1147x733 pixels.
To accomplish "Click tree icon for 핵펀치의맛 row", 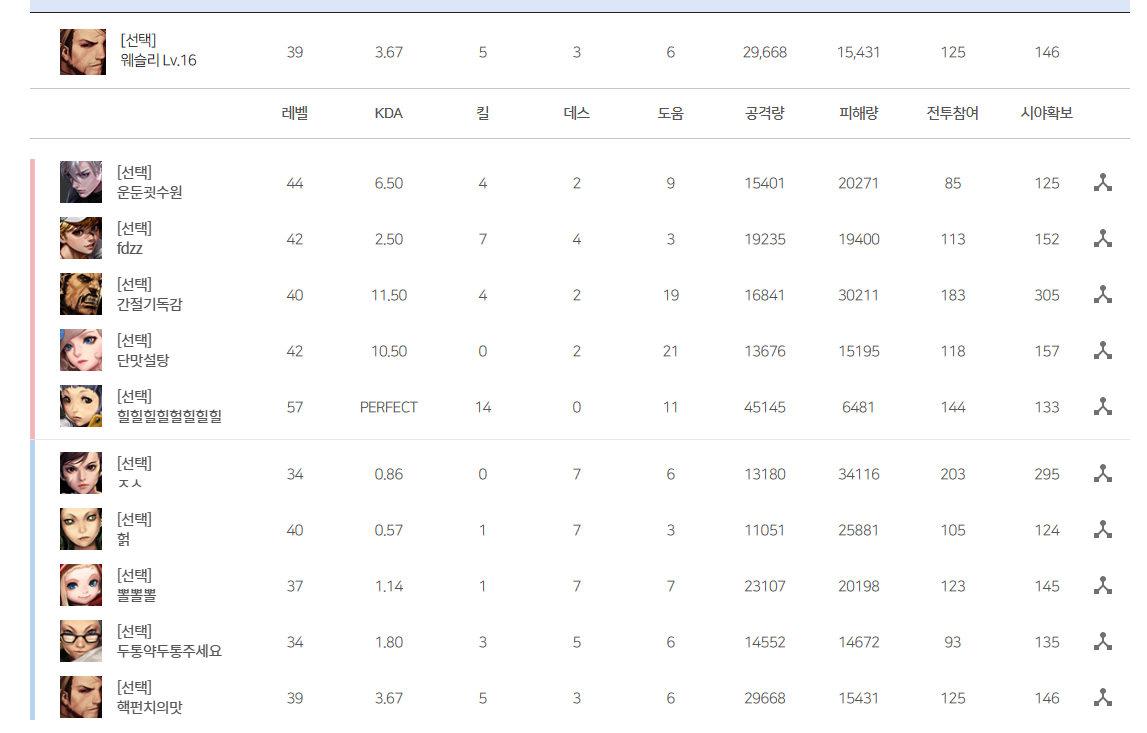I will coord(1102,698).
